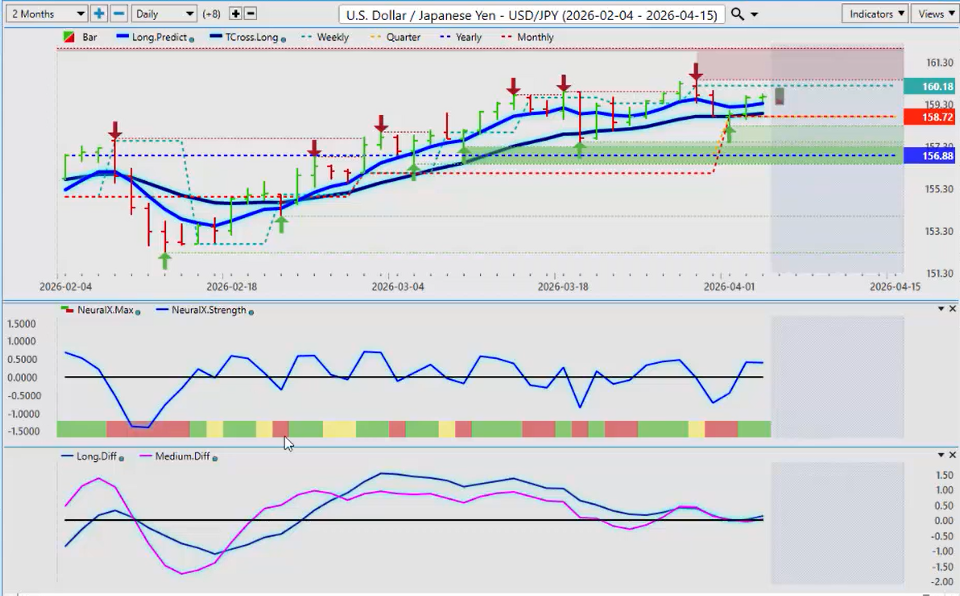
Task: Click the black plus button beside (+8)
Action: click(235, 14)
